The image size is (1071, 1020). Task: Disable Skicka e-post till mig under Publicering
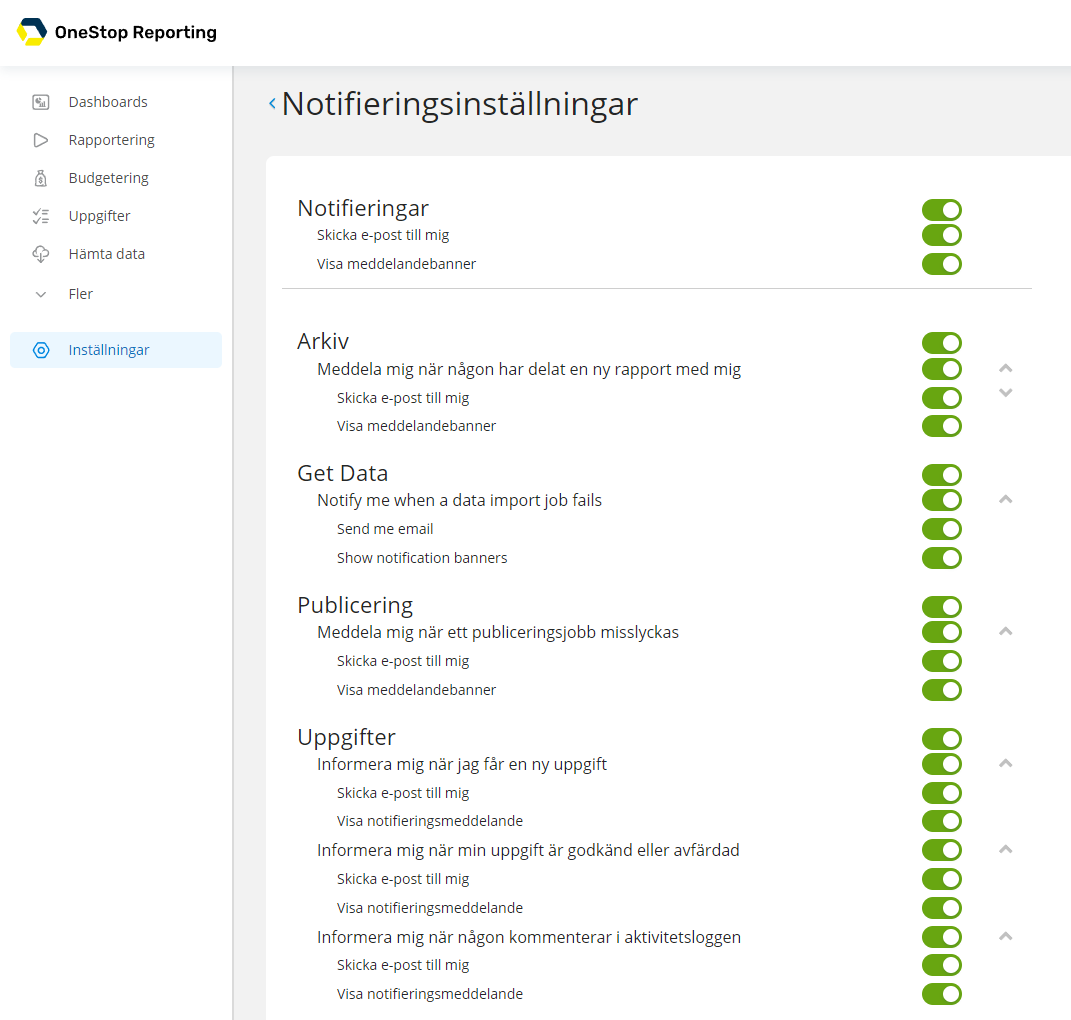pos(941,660)
